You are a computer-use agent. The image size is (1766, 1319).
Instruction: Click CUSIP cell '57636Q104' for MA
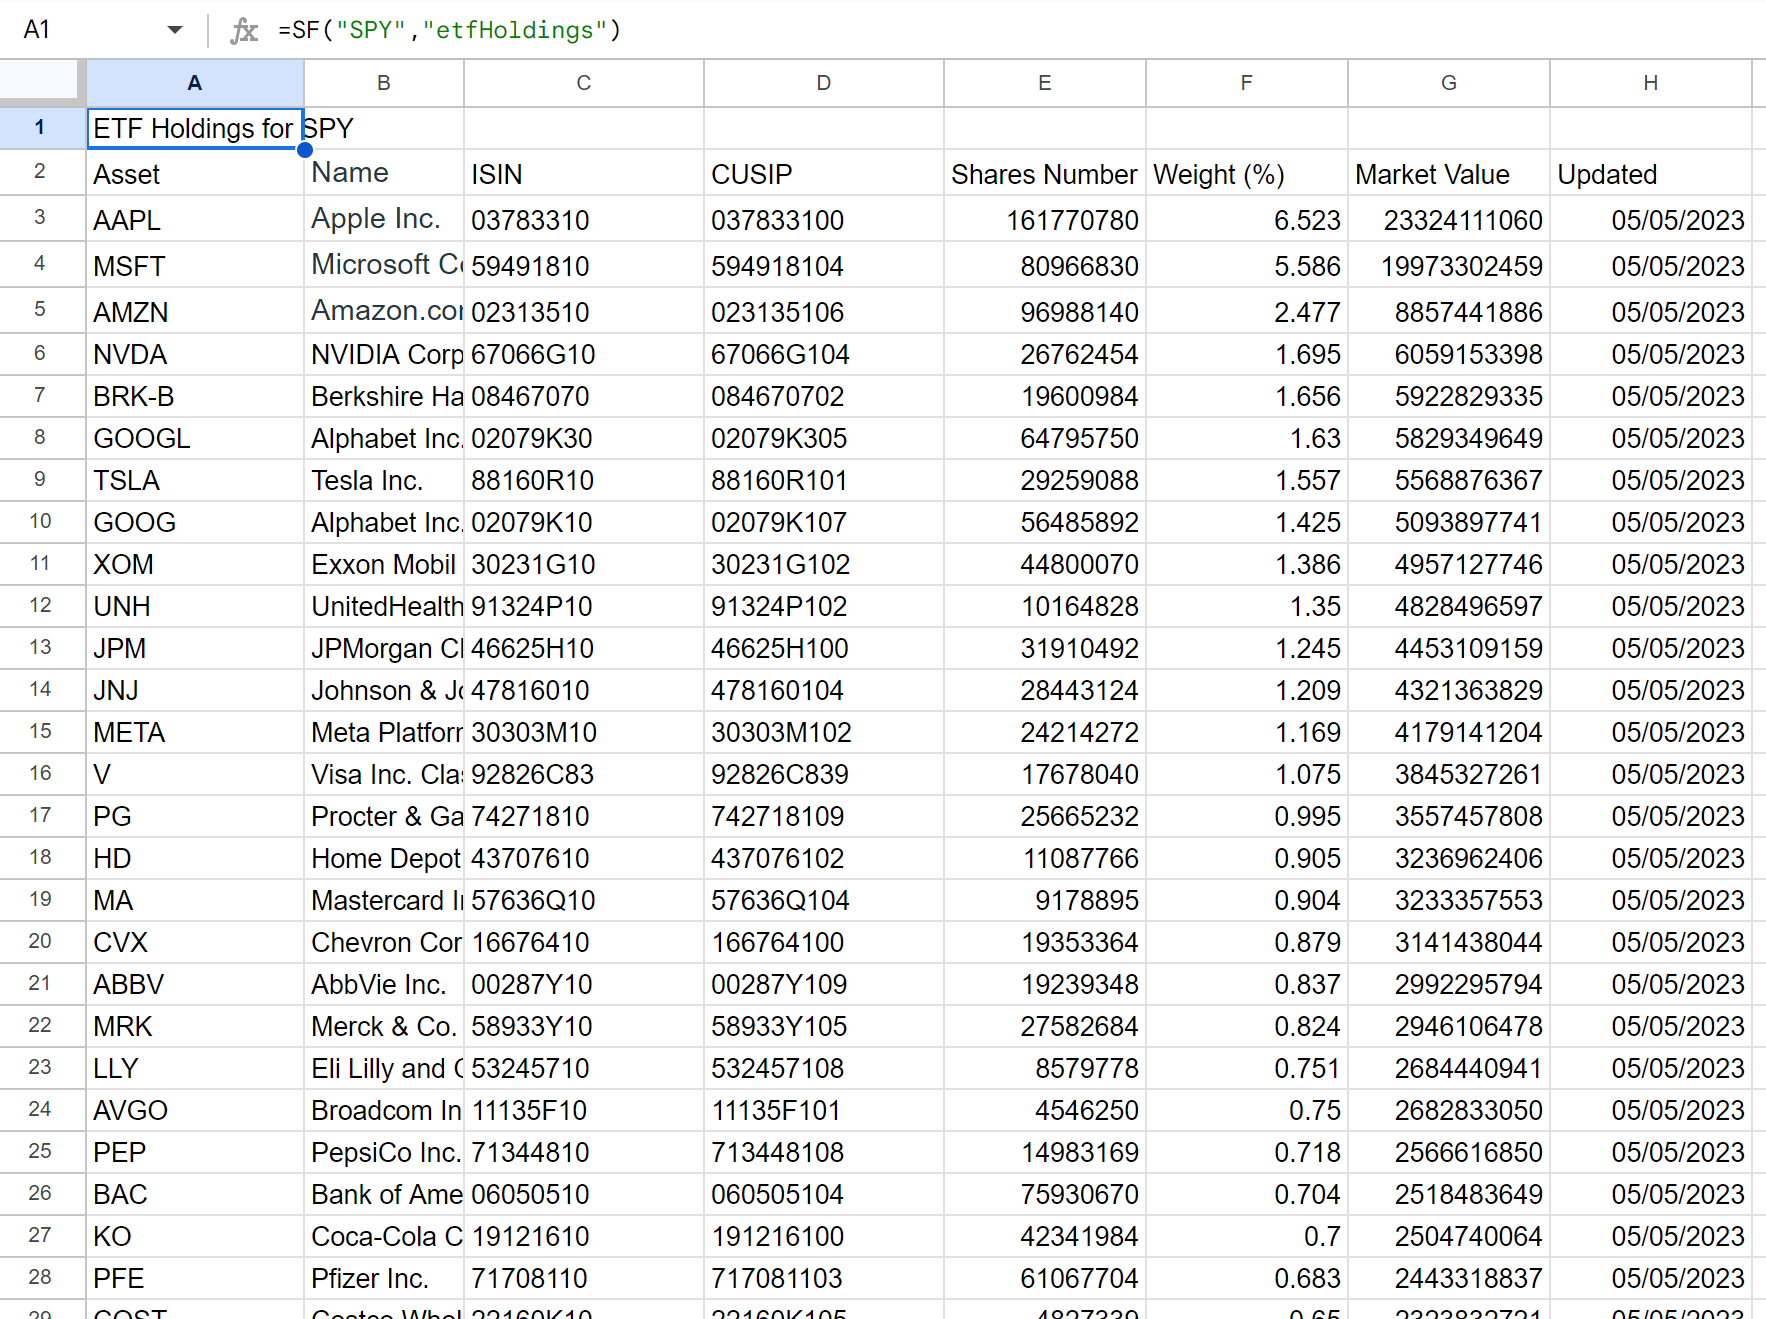click(824, 900)
